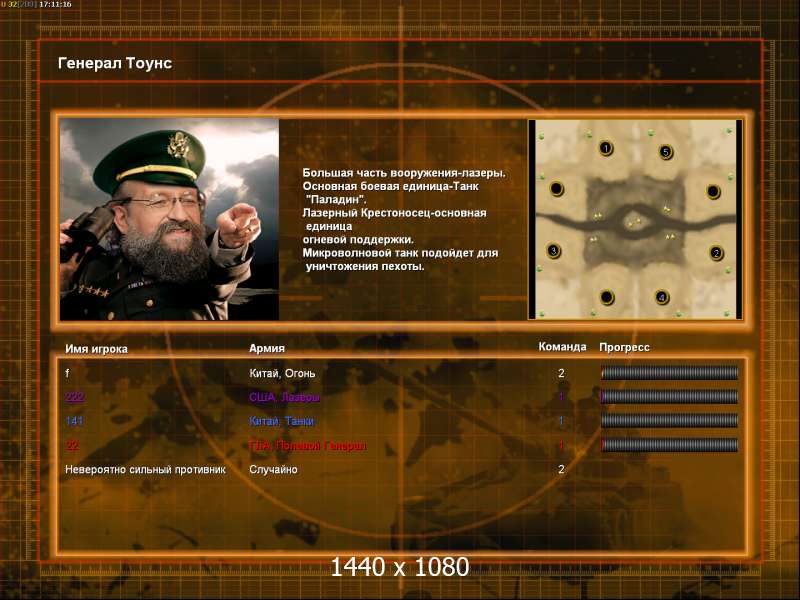Click the line 'Основная боевая единица-Танк'

[390, 186]
